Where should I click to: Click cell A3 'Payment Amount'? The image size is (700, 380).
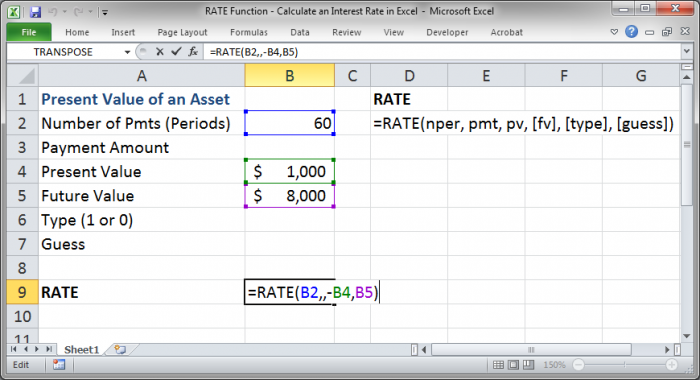point(142,147)
